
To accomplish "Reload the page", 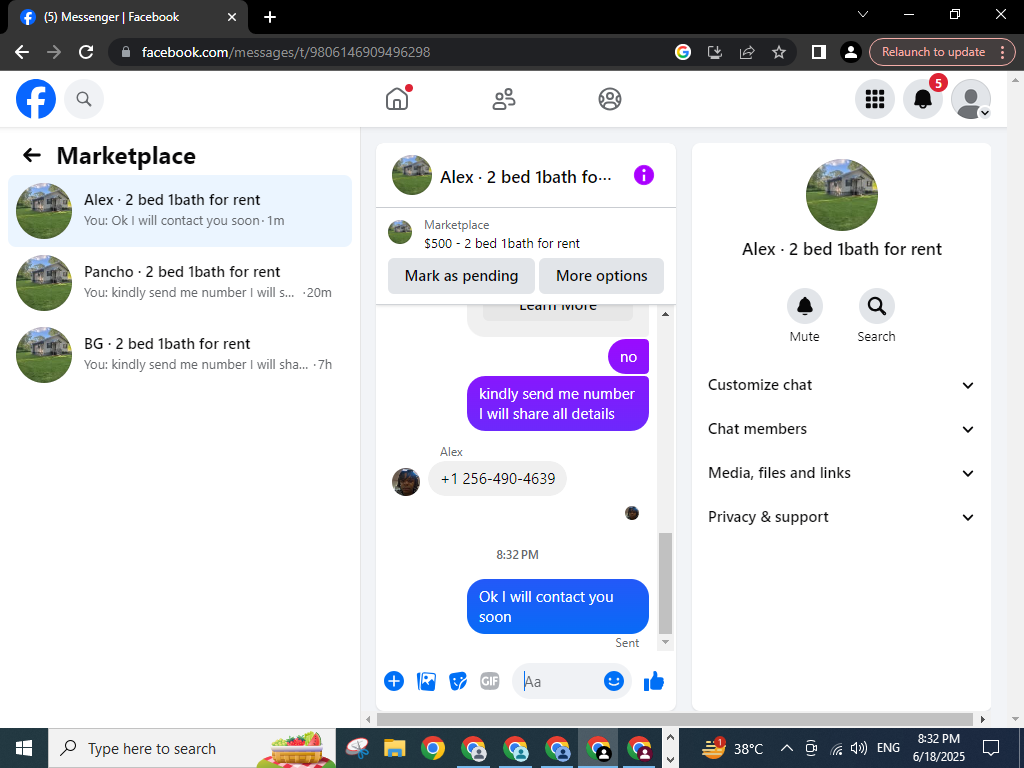I will [86, 52].
